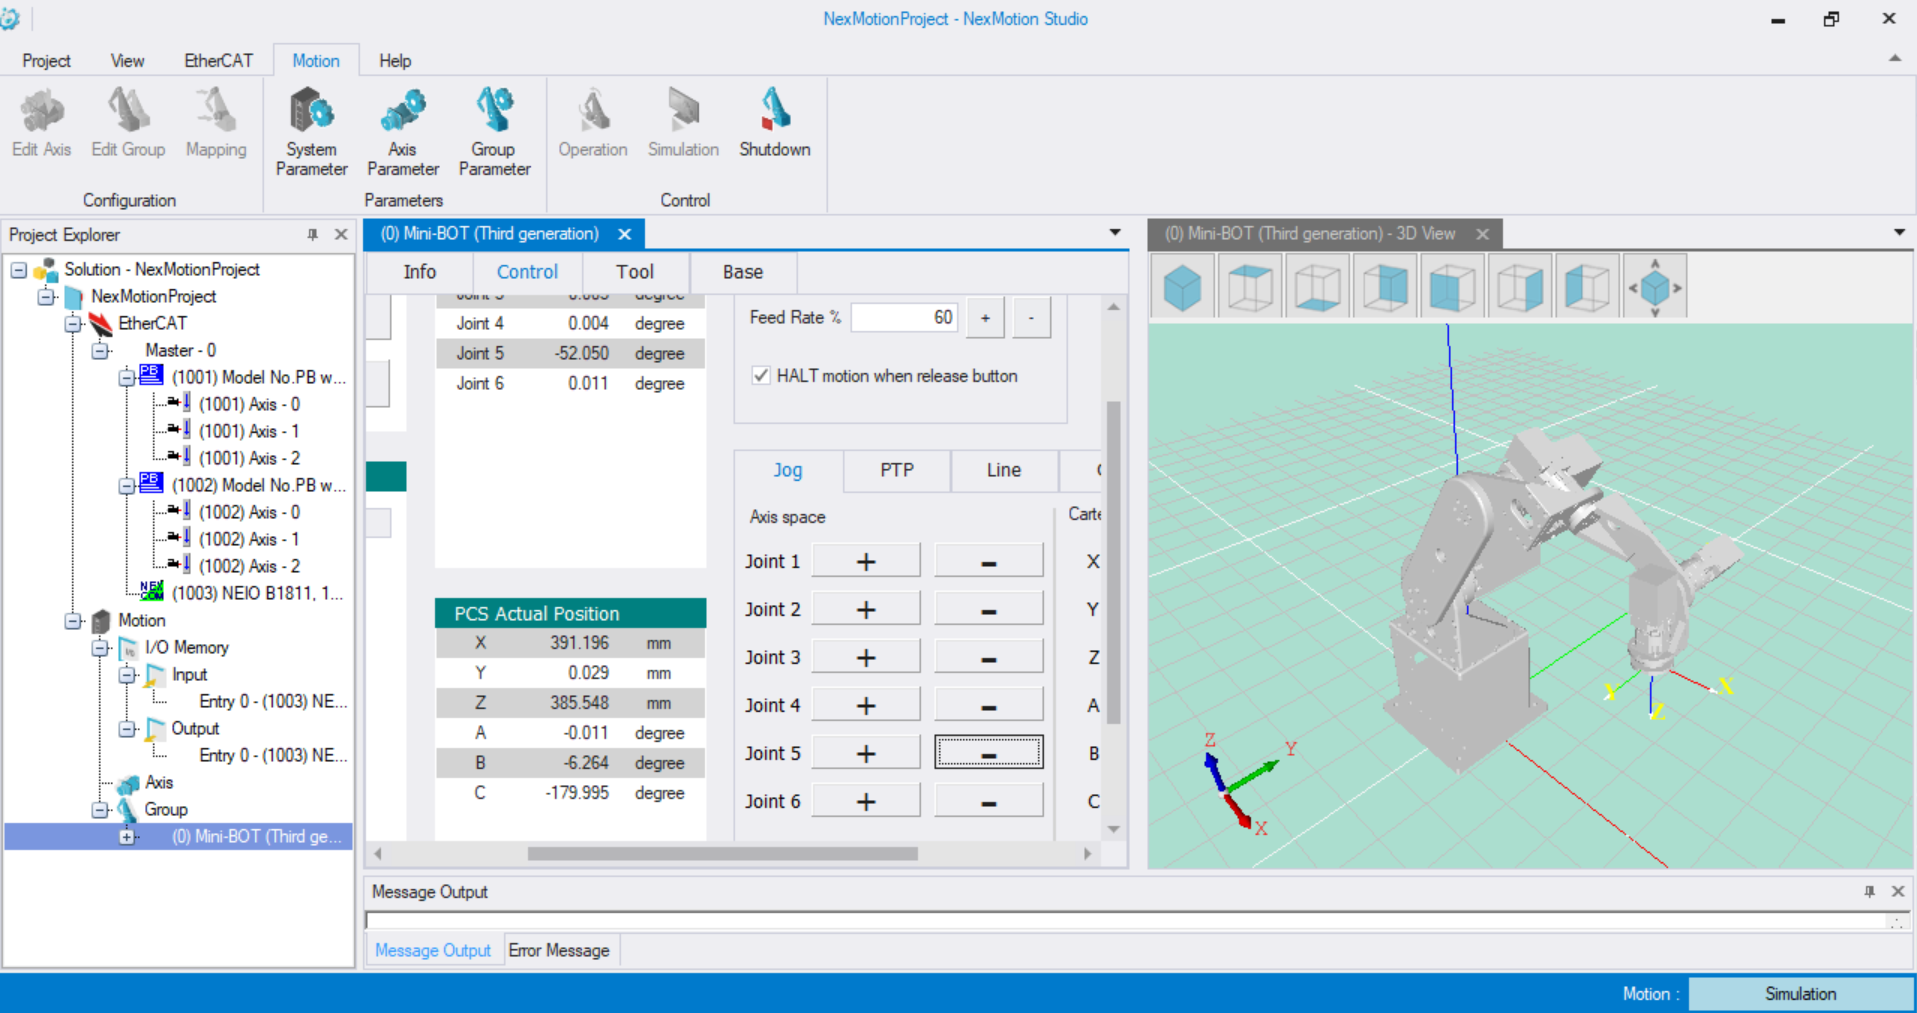Open the Edit Axis tool
1917x1013 pixels.
click(42, 122)
